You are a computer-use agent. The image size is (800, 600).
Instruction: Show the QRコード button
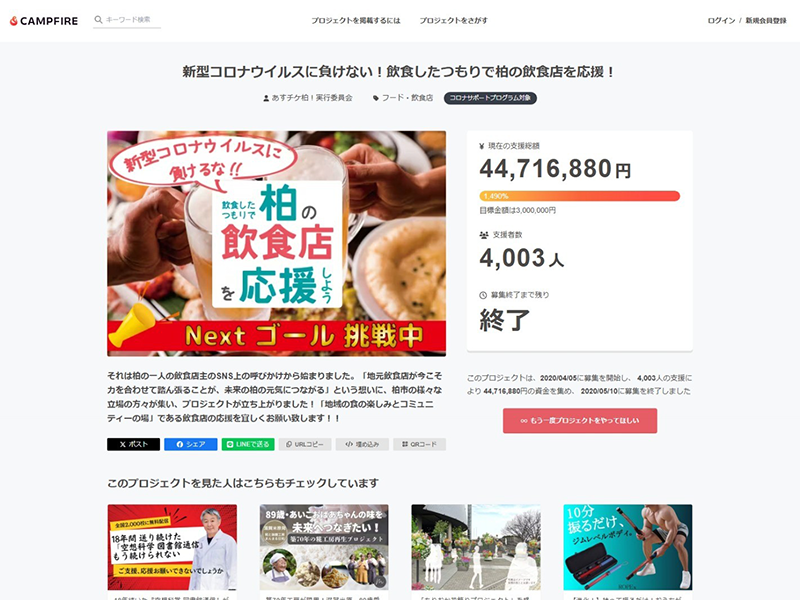(x=419, y=444)
